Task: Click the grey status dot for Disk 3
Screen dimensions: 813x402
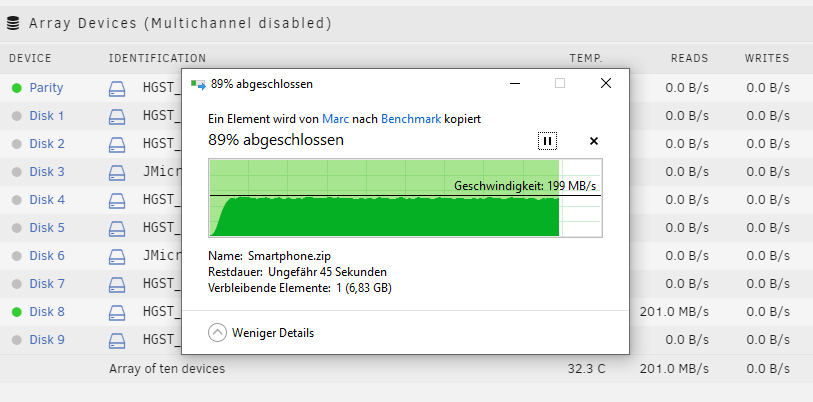Action: (17, 172)
